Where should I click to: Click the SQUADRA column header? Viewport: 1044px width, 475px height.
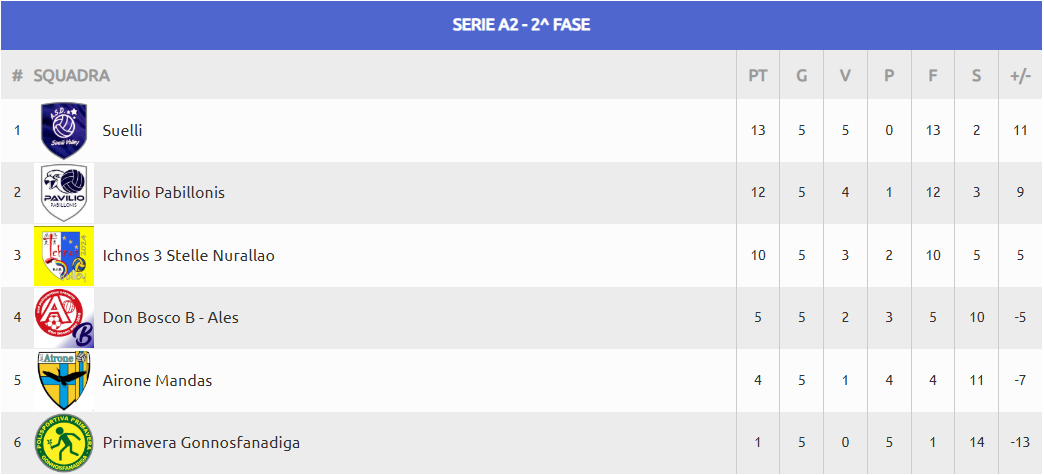[x=71, y=75]
